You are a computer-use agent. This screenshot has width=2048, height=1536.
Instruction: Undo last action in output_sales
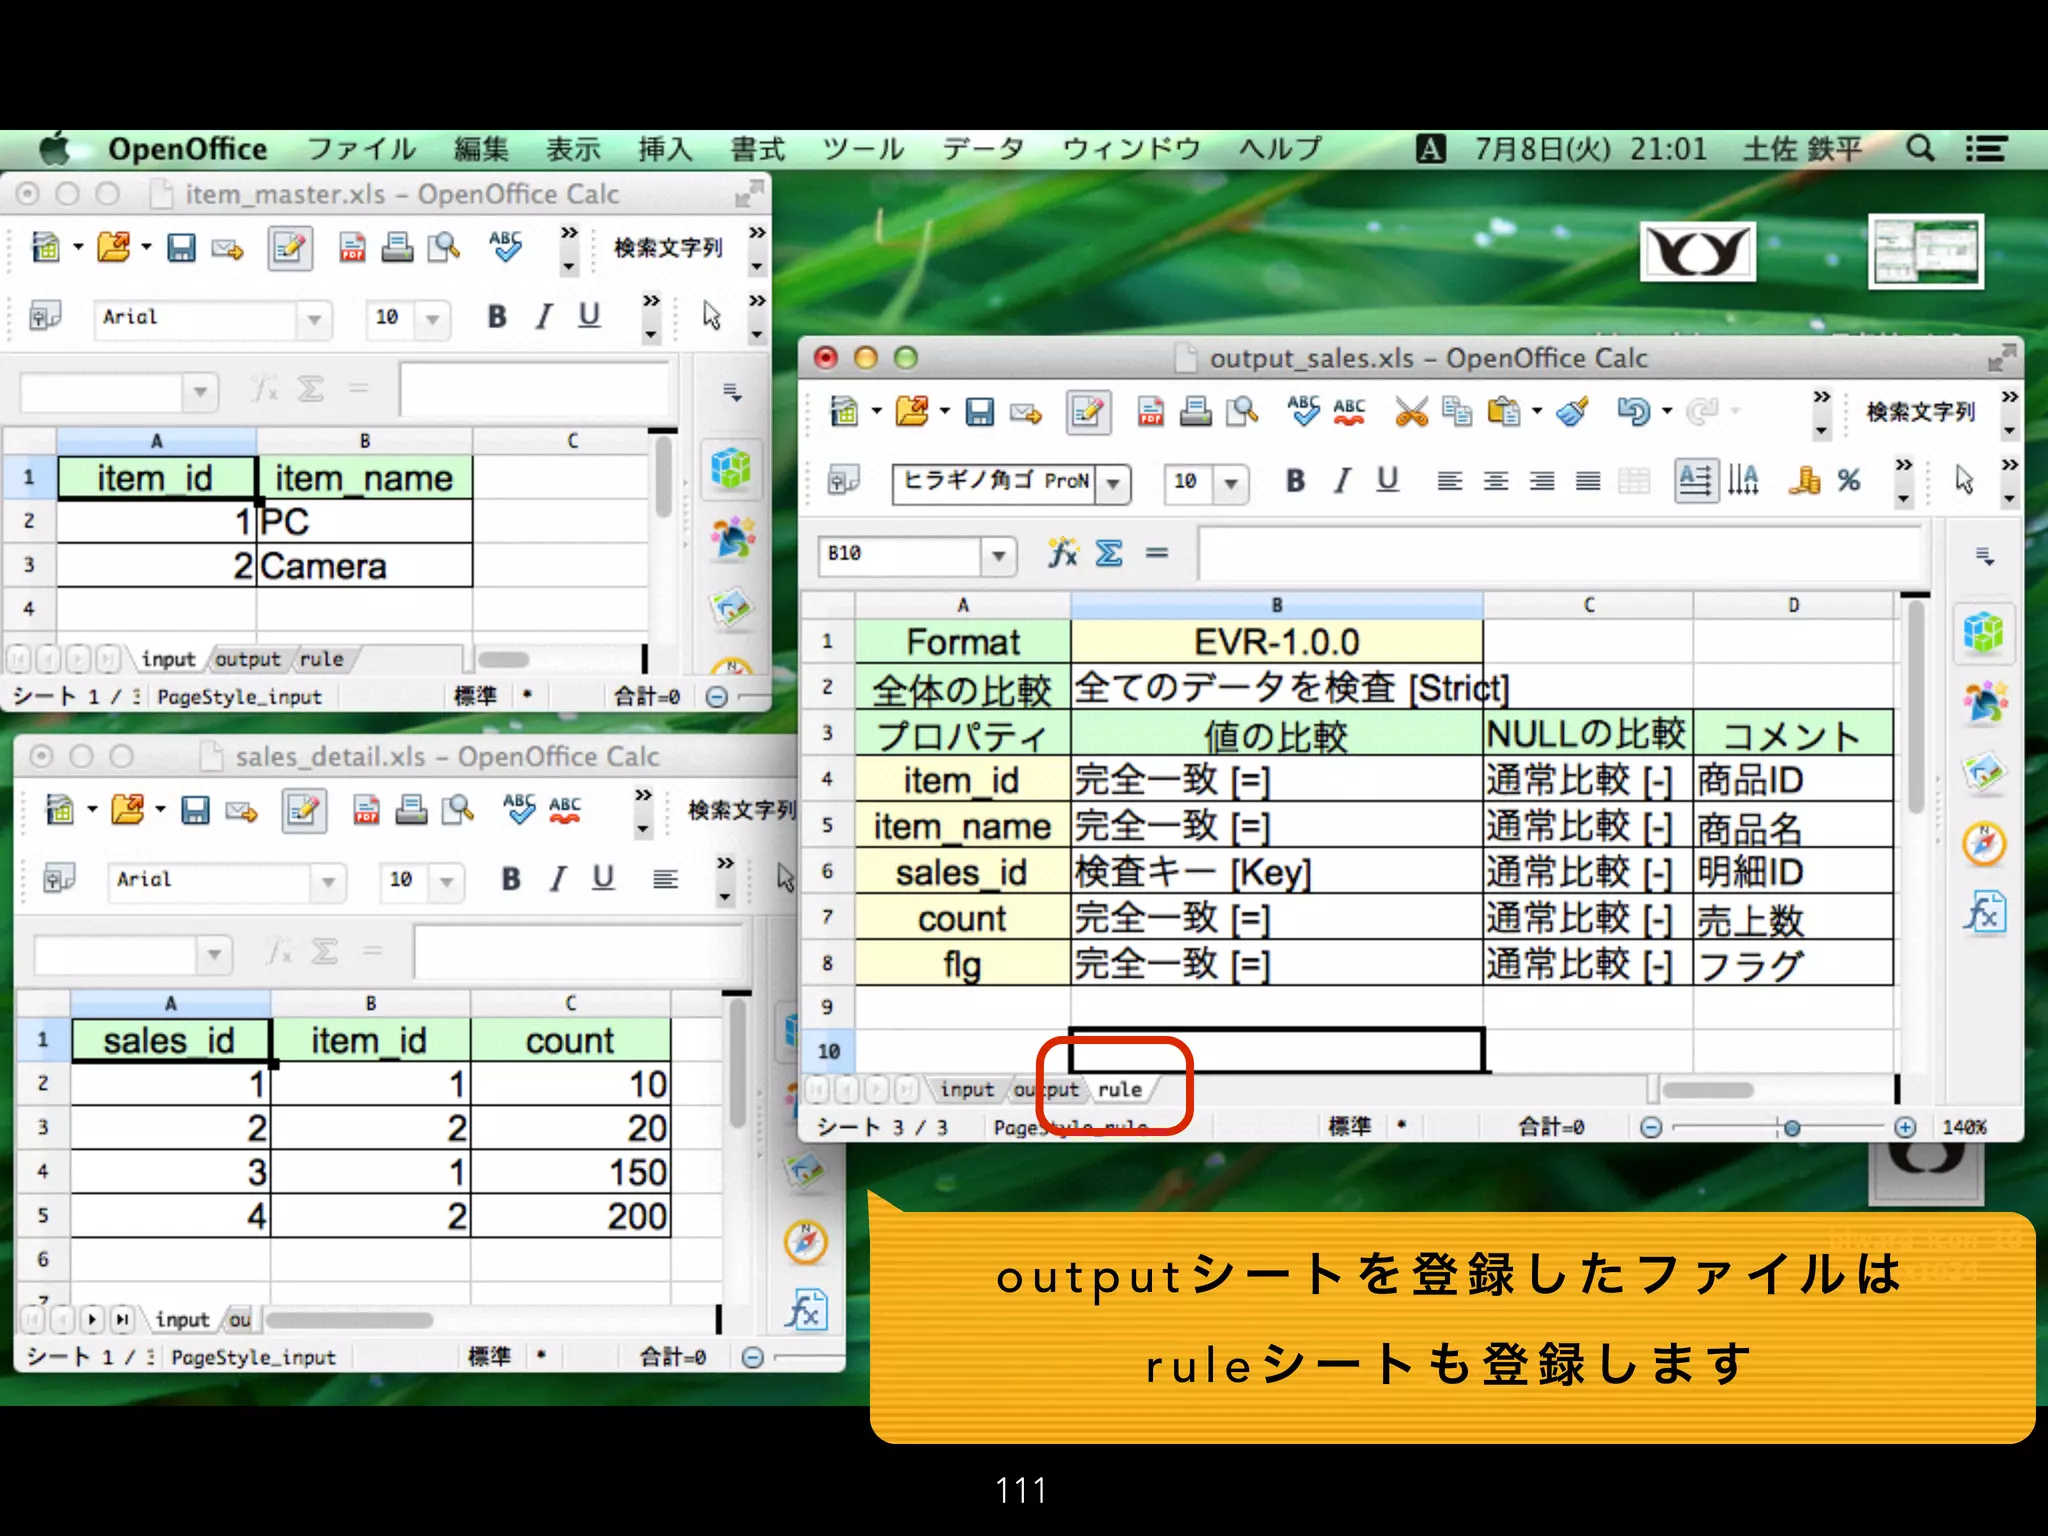coord(1633,412)
